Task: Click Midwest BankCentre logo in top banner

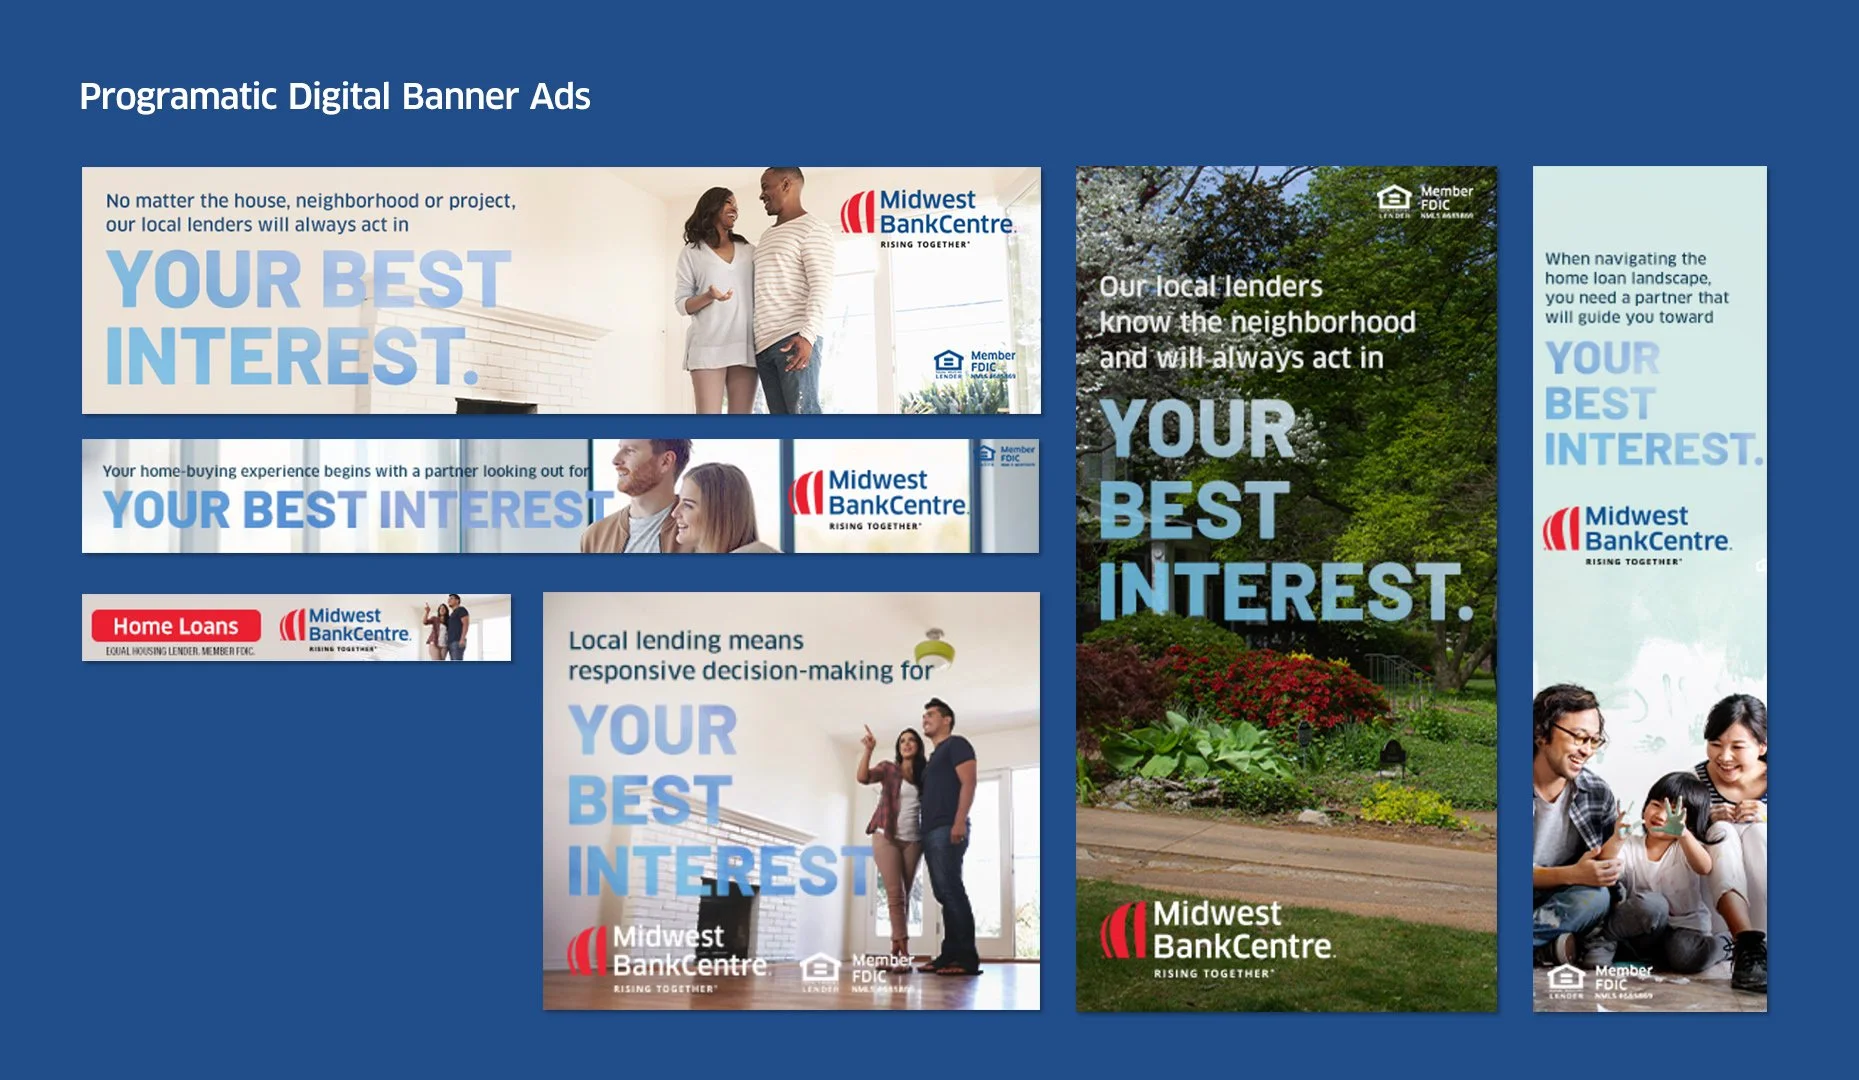Action: 927,218
